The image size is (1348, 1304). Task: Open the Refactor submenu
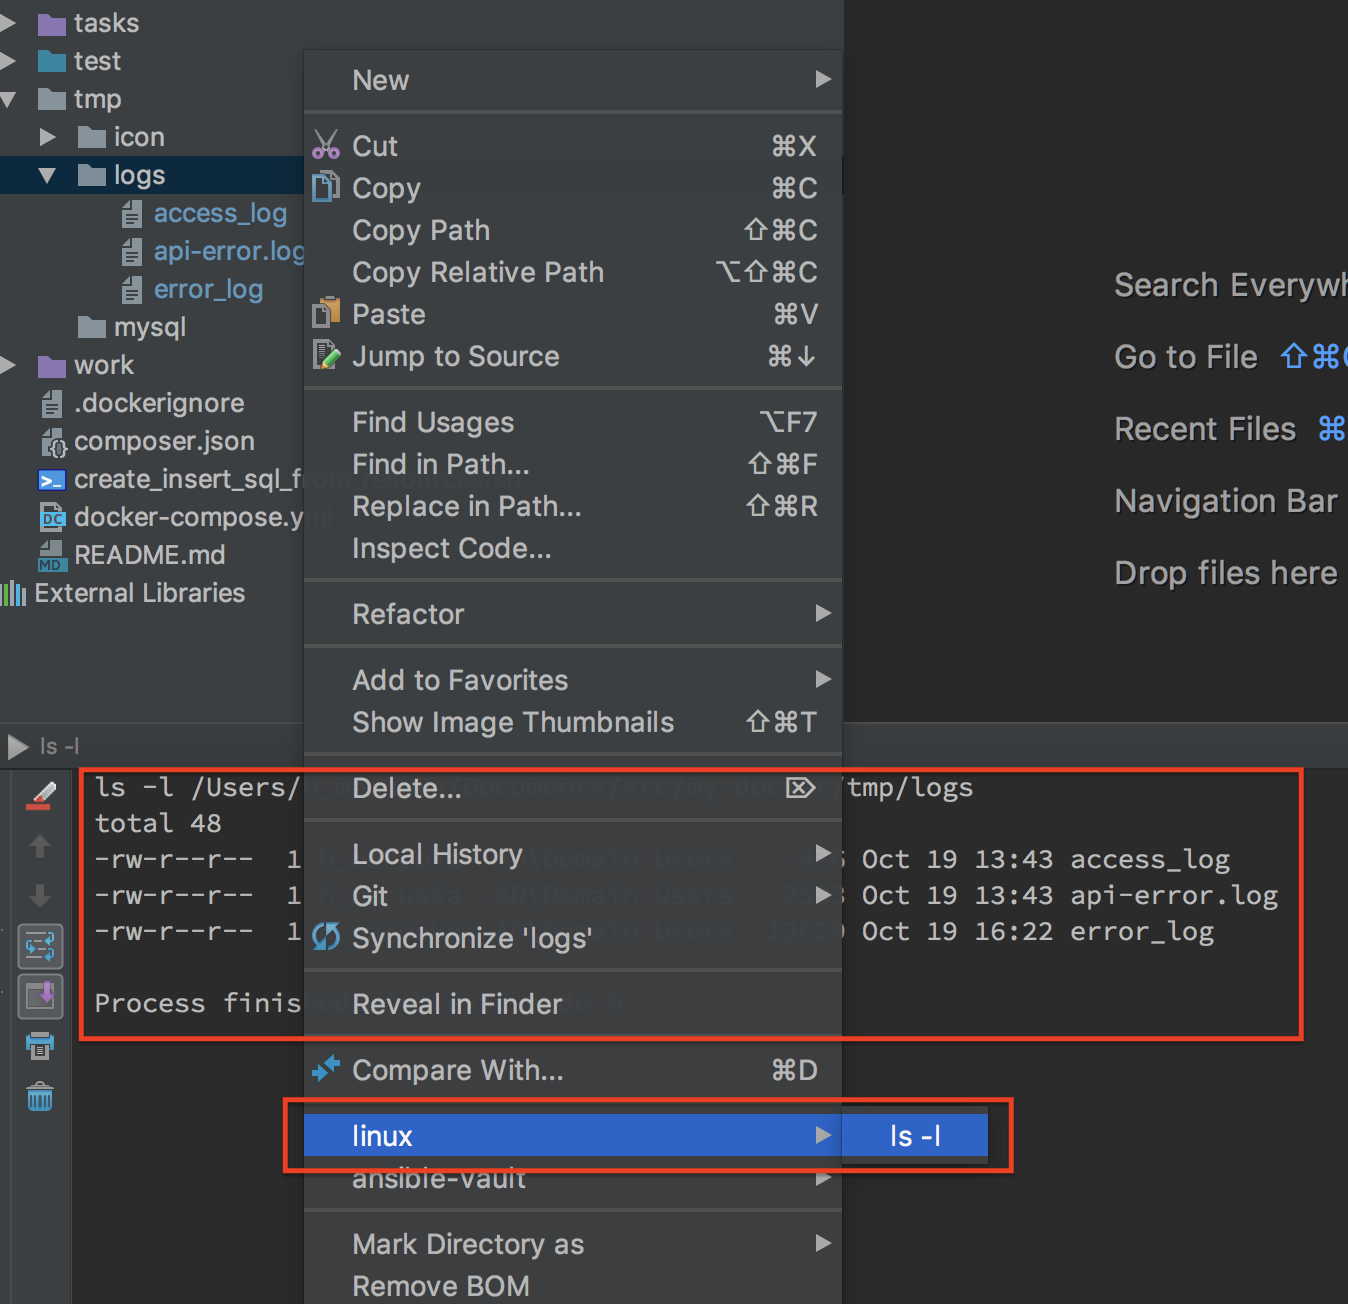click(x=573, y=614)
